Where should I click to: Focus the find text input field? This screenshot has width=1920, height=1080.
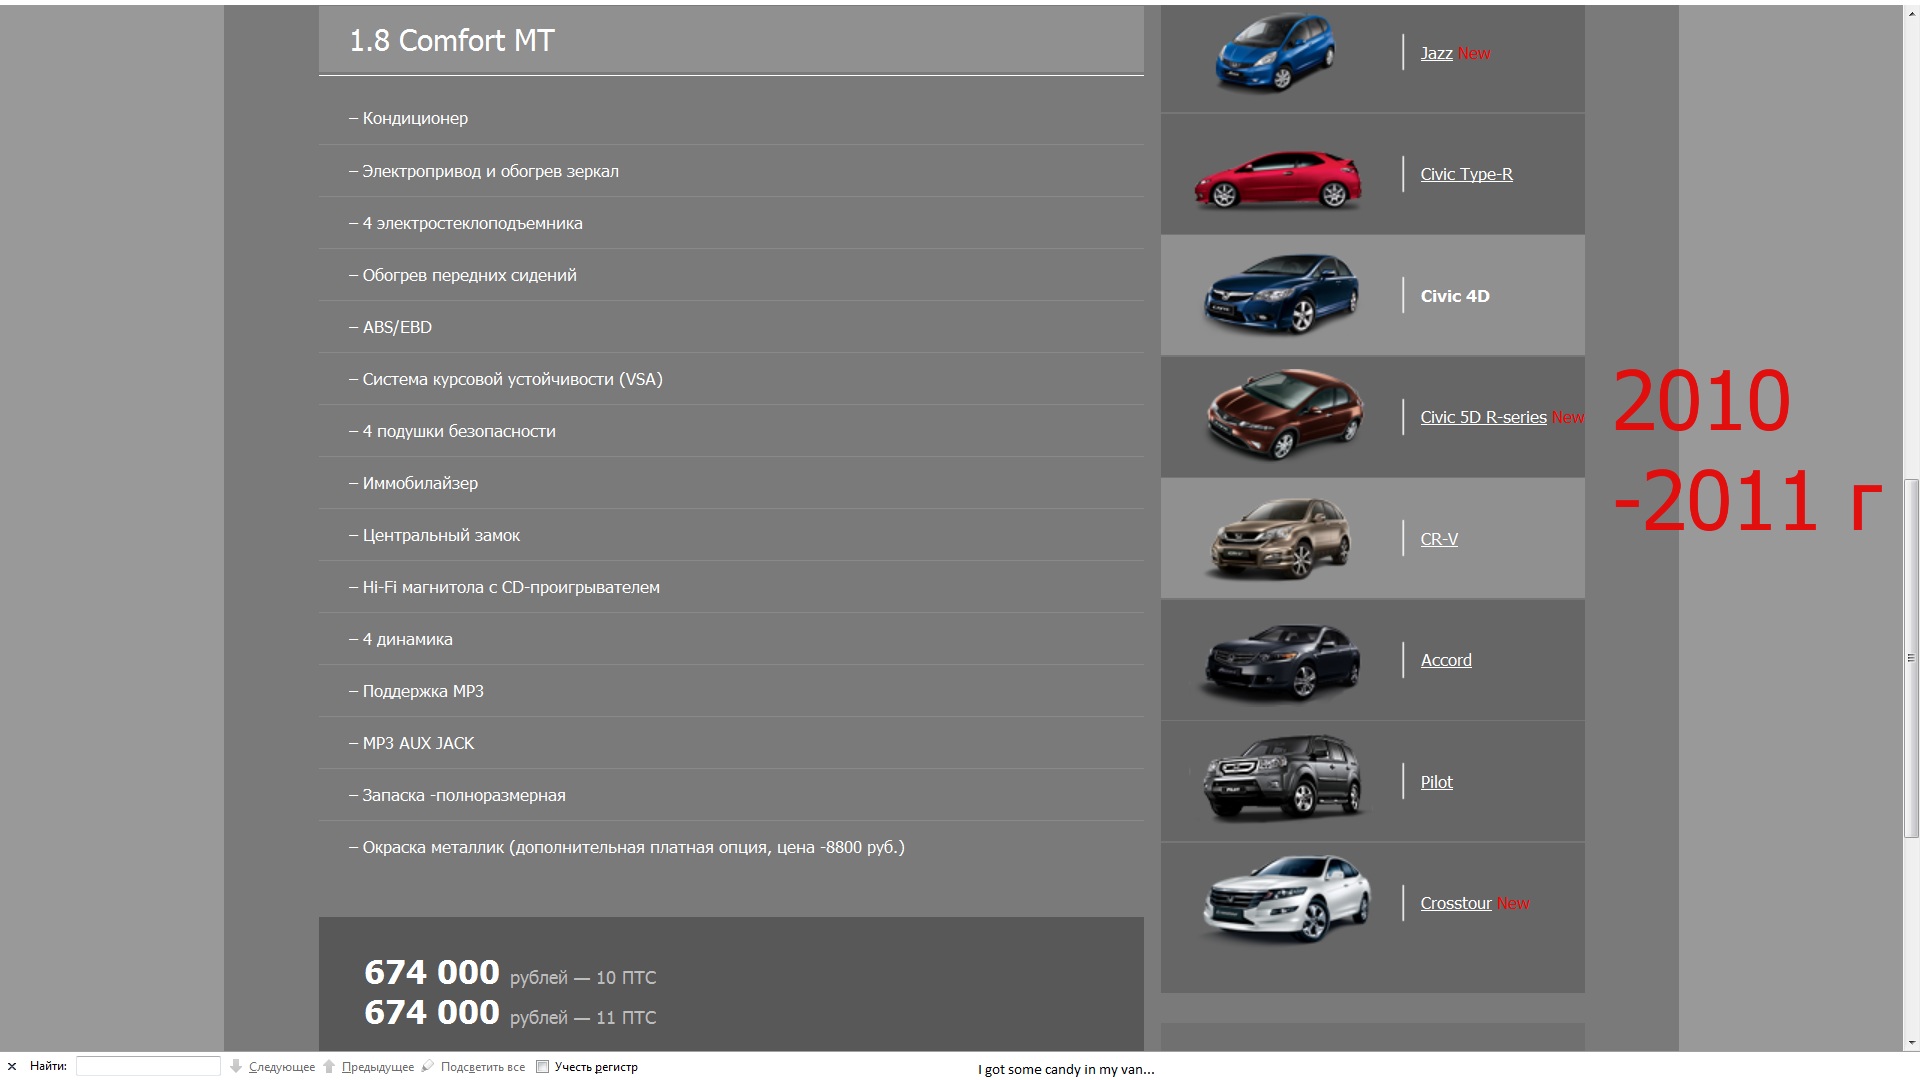[148, 1067]
